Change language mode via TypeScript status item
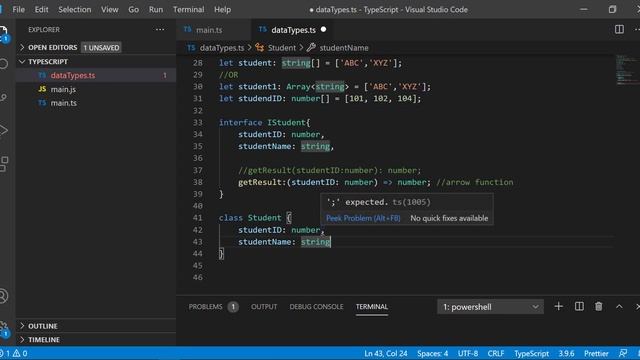Viewport: 640px width, 360px height. (x=531, y=353)
